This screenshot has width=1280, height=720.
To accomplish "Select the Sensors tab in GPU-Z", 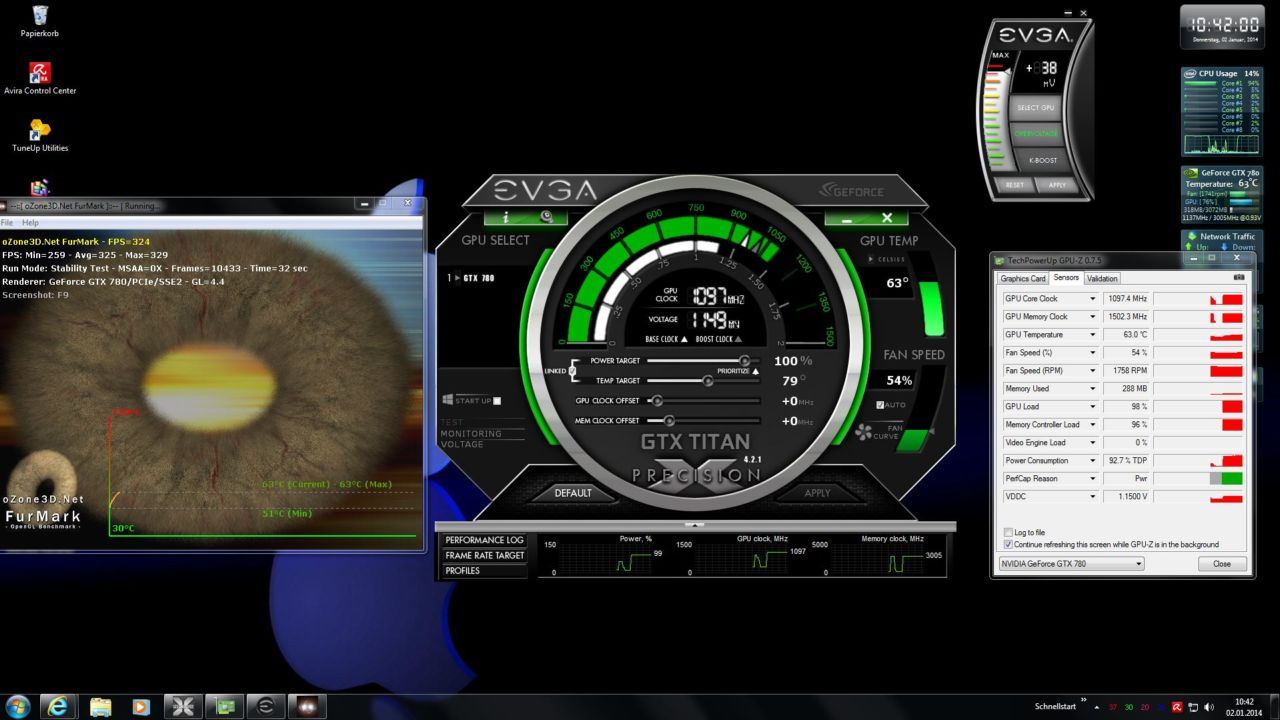I will 1065,278.
